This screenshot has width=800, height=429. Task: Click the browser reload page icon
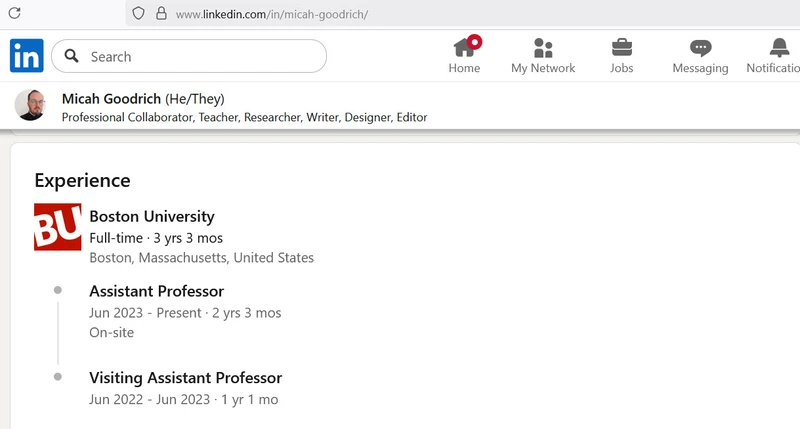pos(14,14)
